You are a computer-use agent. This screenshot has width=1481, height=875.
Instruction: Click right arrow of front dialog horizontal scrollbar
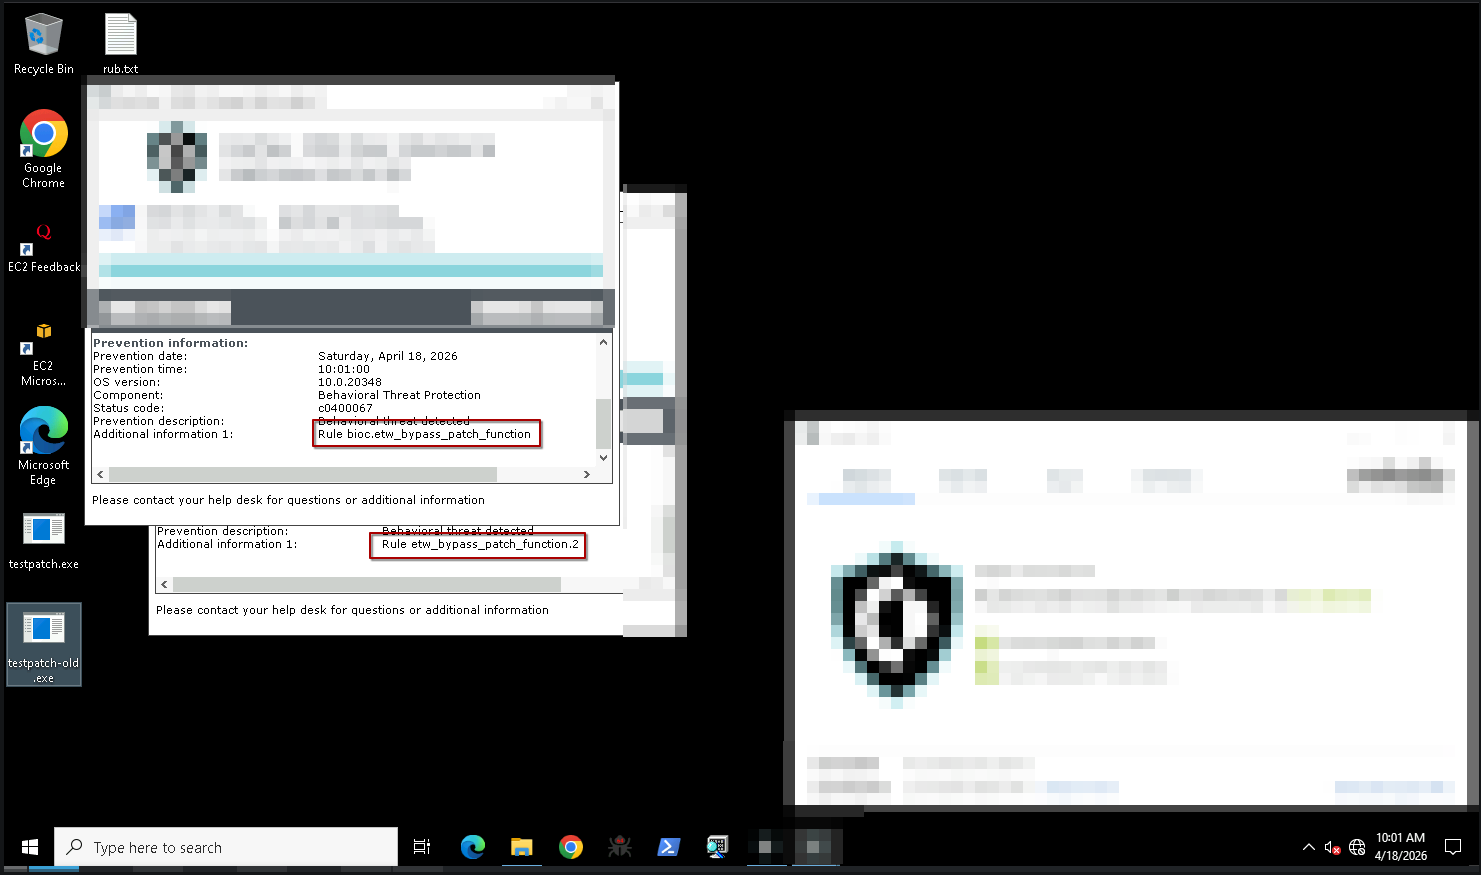tap(587, 474)
